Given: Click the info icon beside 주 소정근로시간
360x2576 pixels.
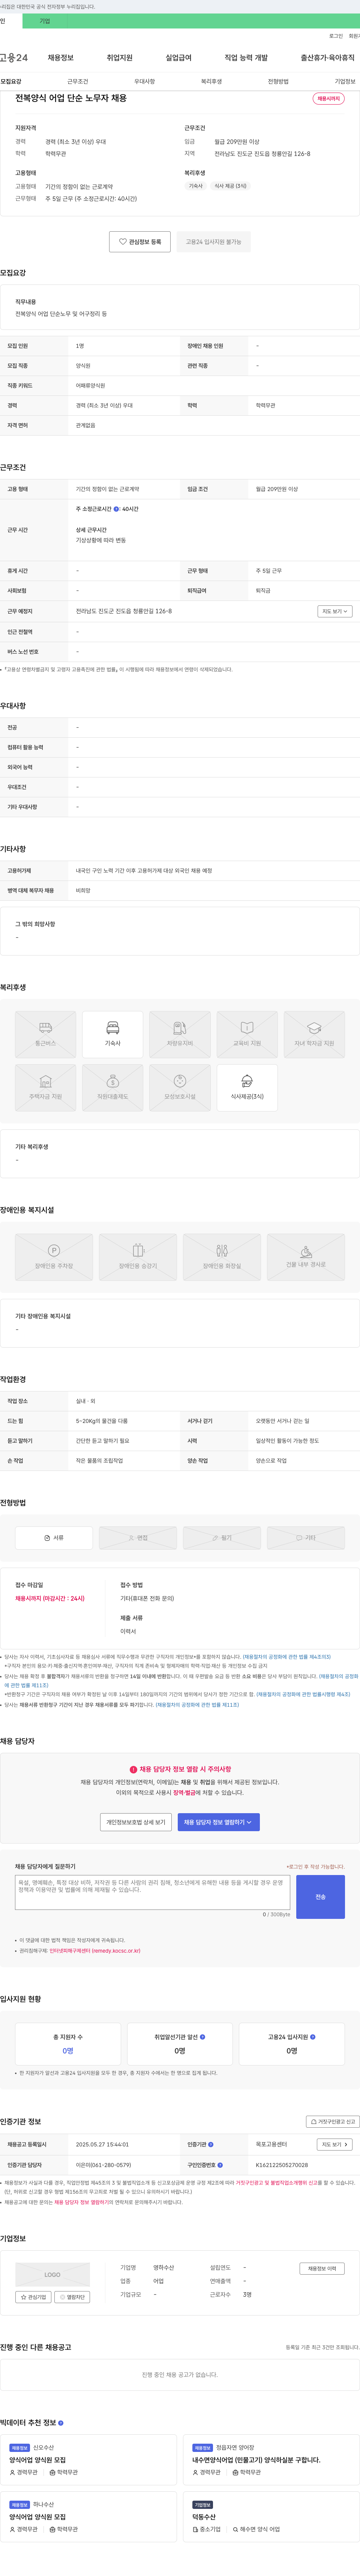Looking at the screenshot, I should click(x=116, y=509).
